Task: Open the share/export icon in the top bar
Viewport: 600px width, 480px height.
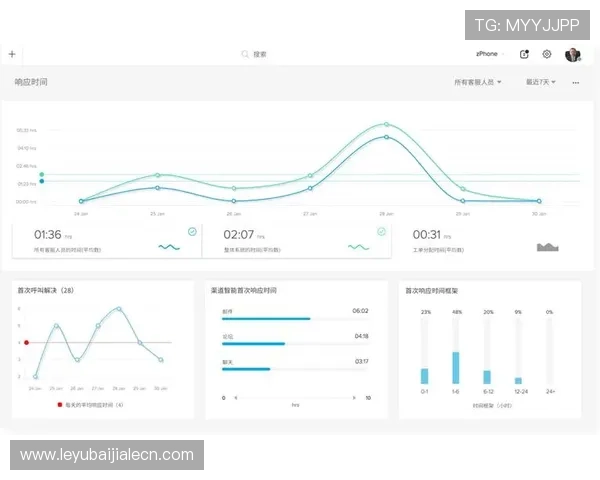Action: coord(525,54)
